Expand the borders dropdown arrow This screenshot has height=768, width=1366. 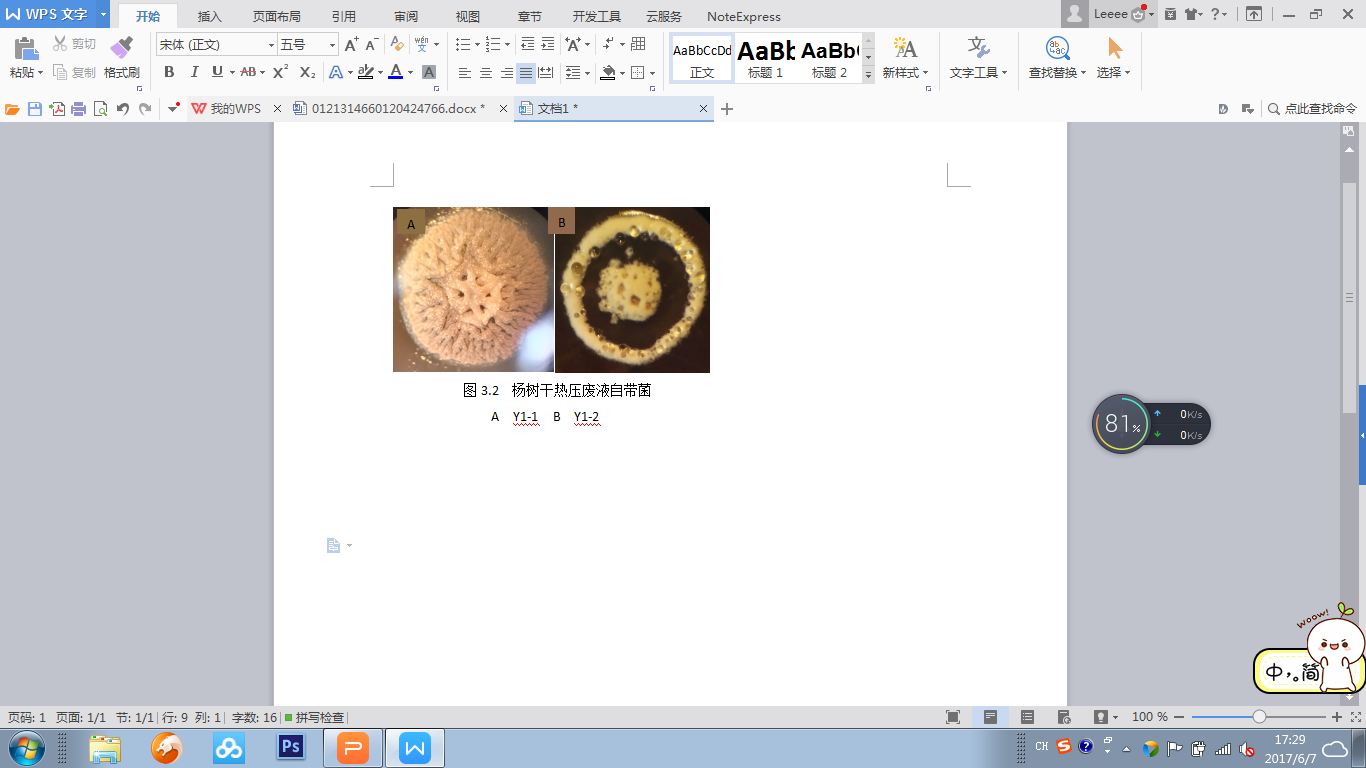652,72
